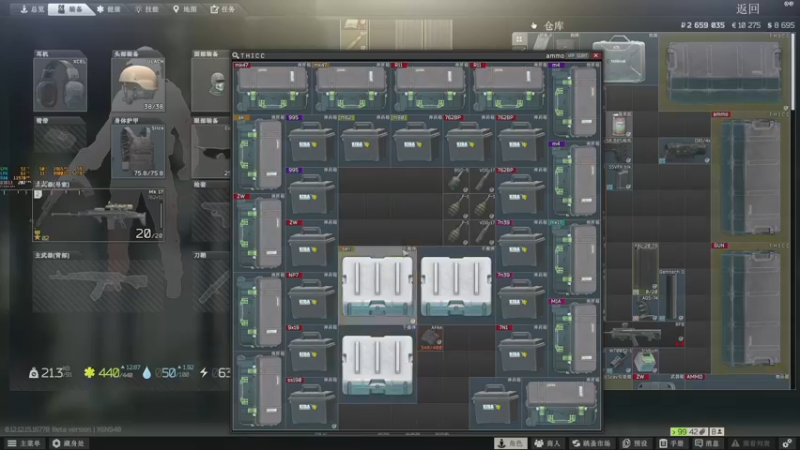This screenshot has width=800, height=450.
Task: Select the 9x19-tagged ammo case
Action: pyautogui.click(x=312, y=351)
